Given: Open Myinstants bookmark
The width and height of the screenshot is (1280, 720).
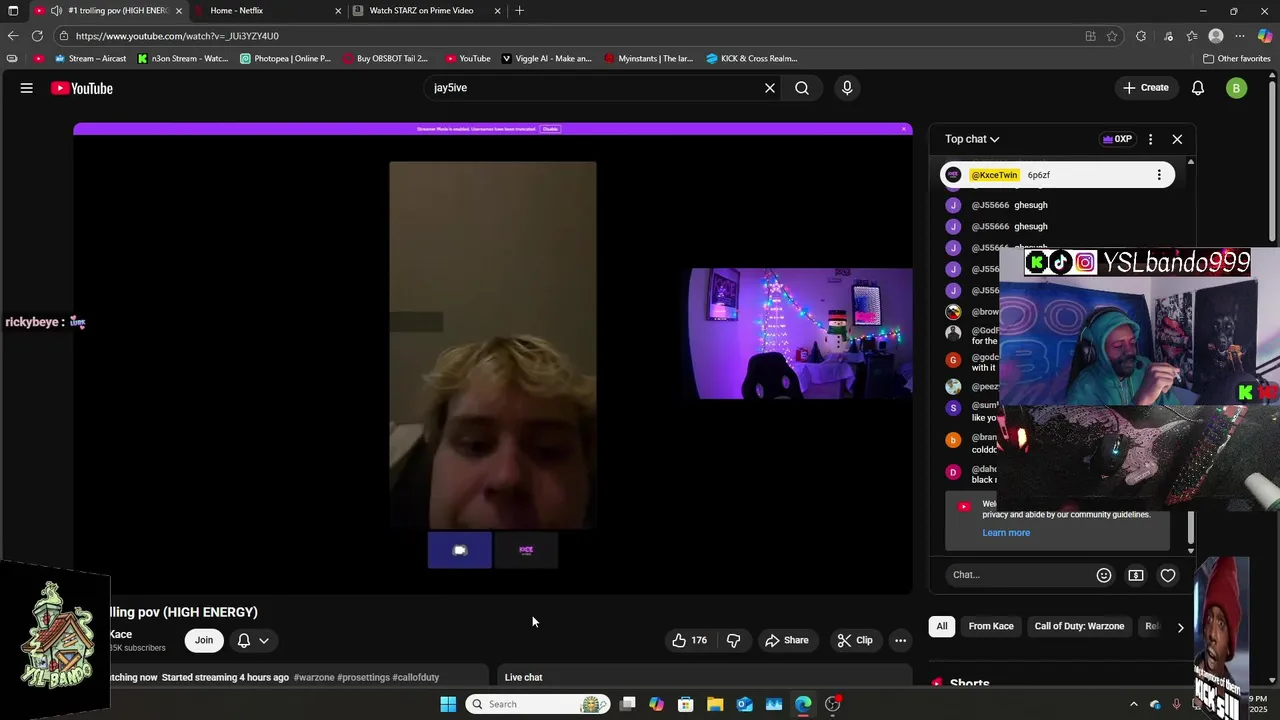Looking at the screenshot, I should pyautogui.click(x=648, y=59).
